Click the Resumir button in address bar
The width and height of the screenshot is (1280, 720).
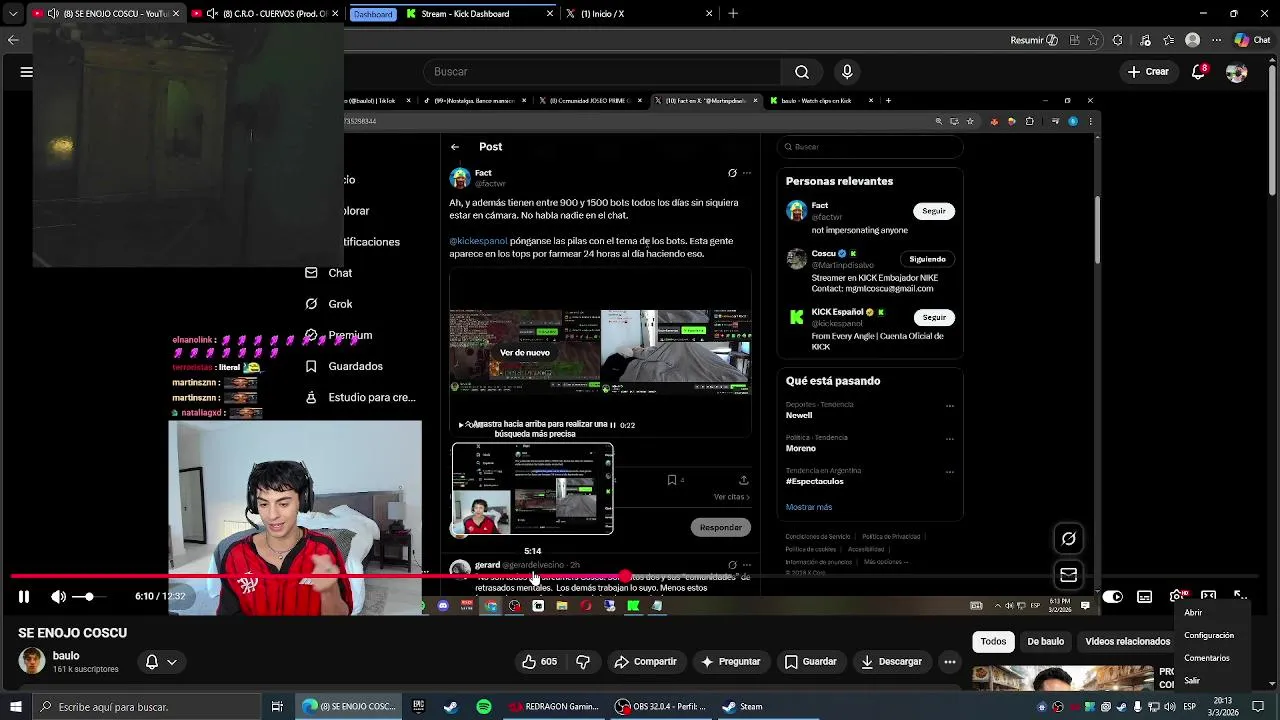pos(1034,41)
